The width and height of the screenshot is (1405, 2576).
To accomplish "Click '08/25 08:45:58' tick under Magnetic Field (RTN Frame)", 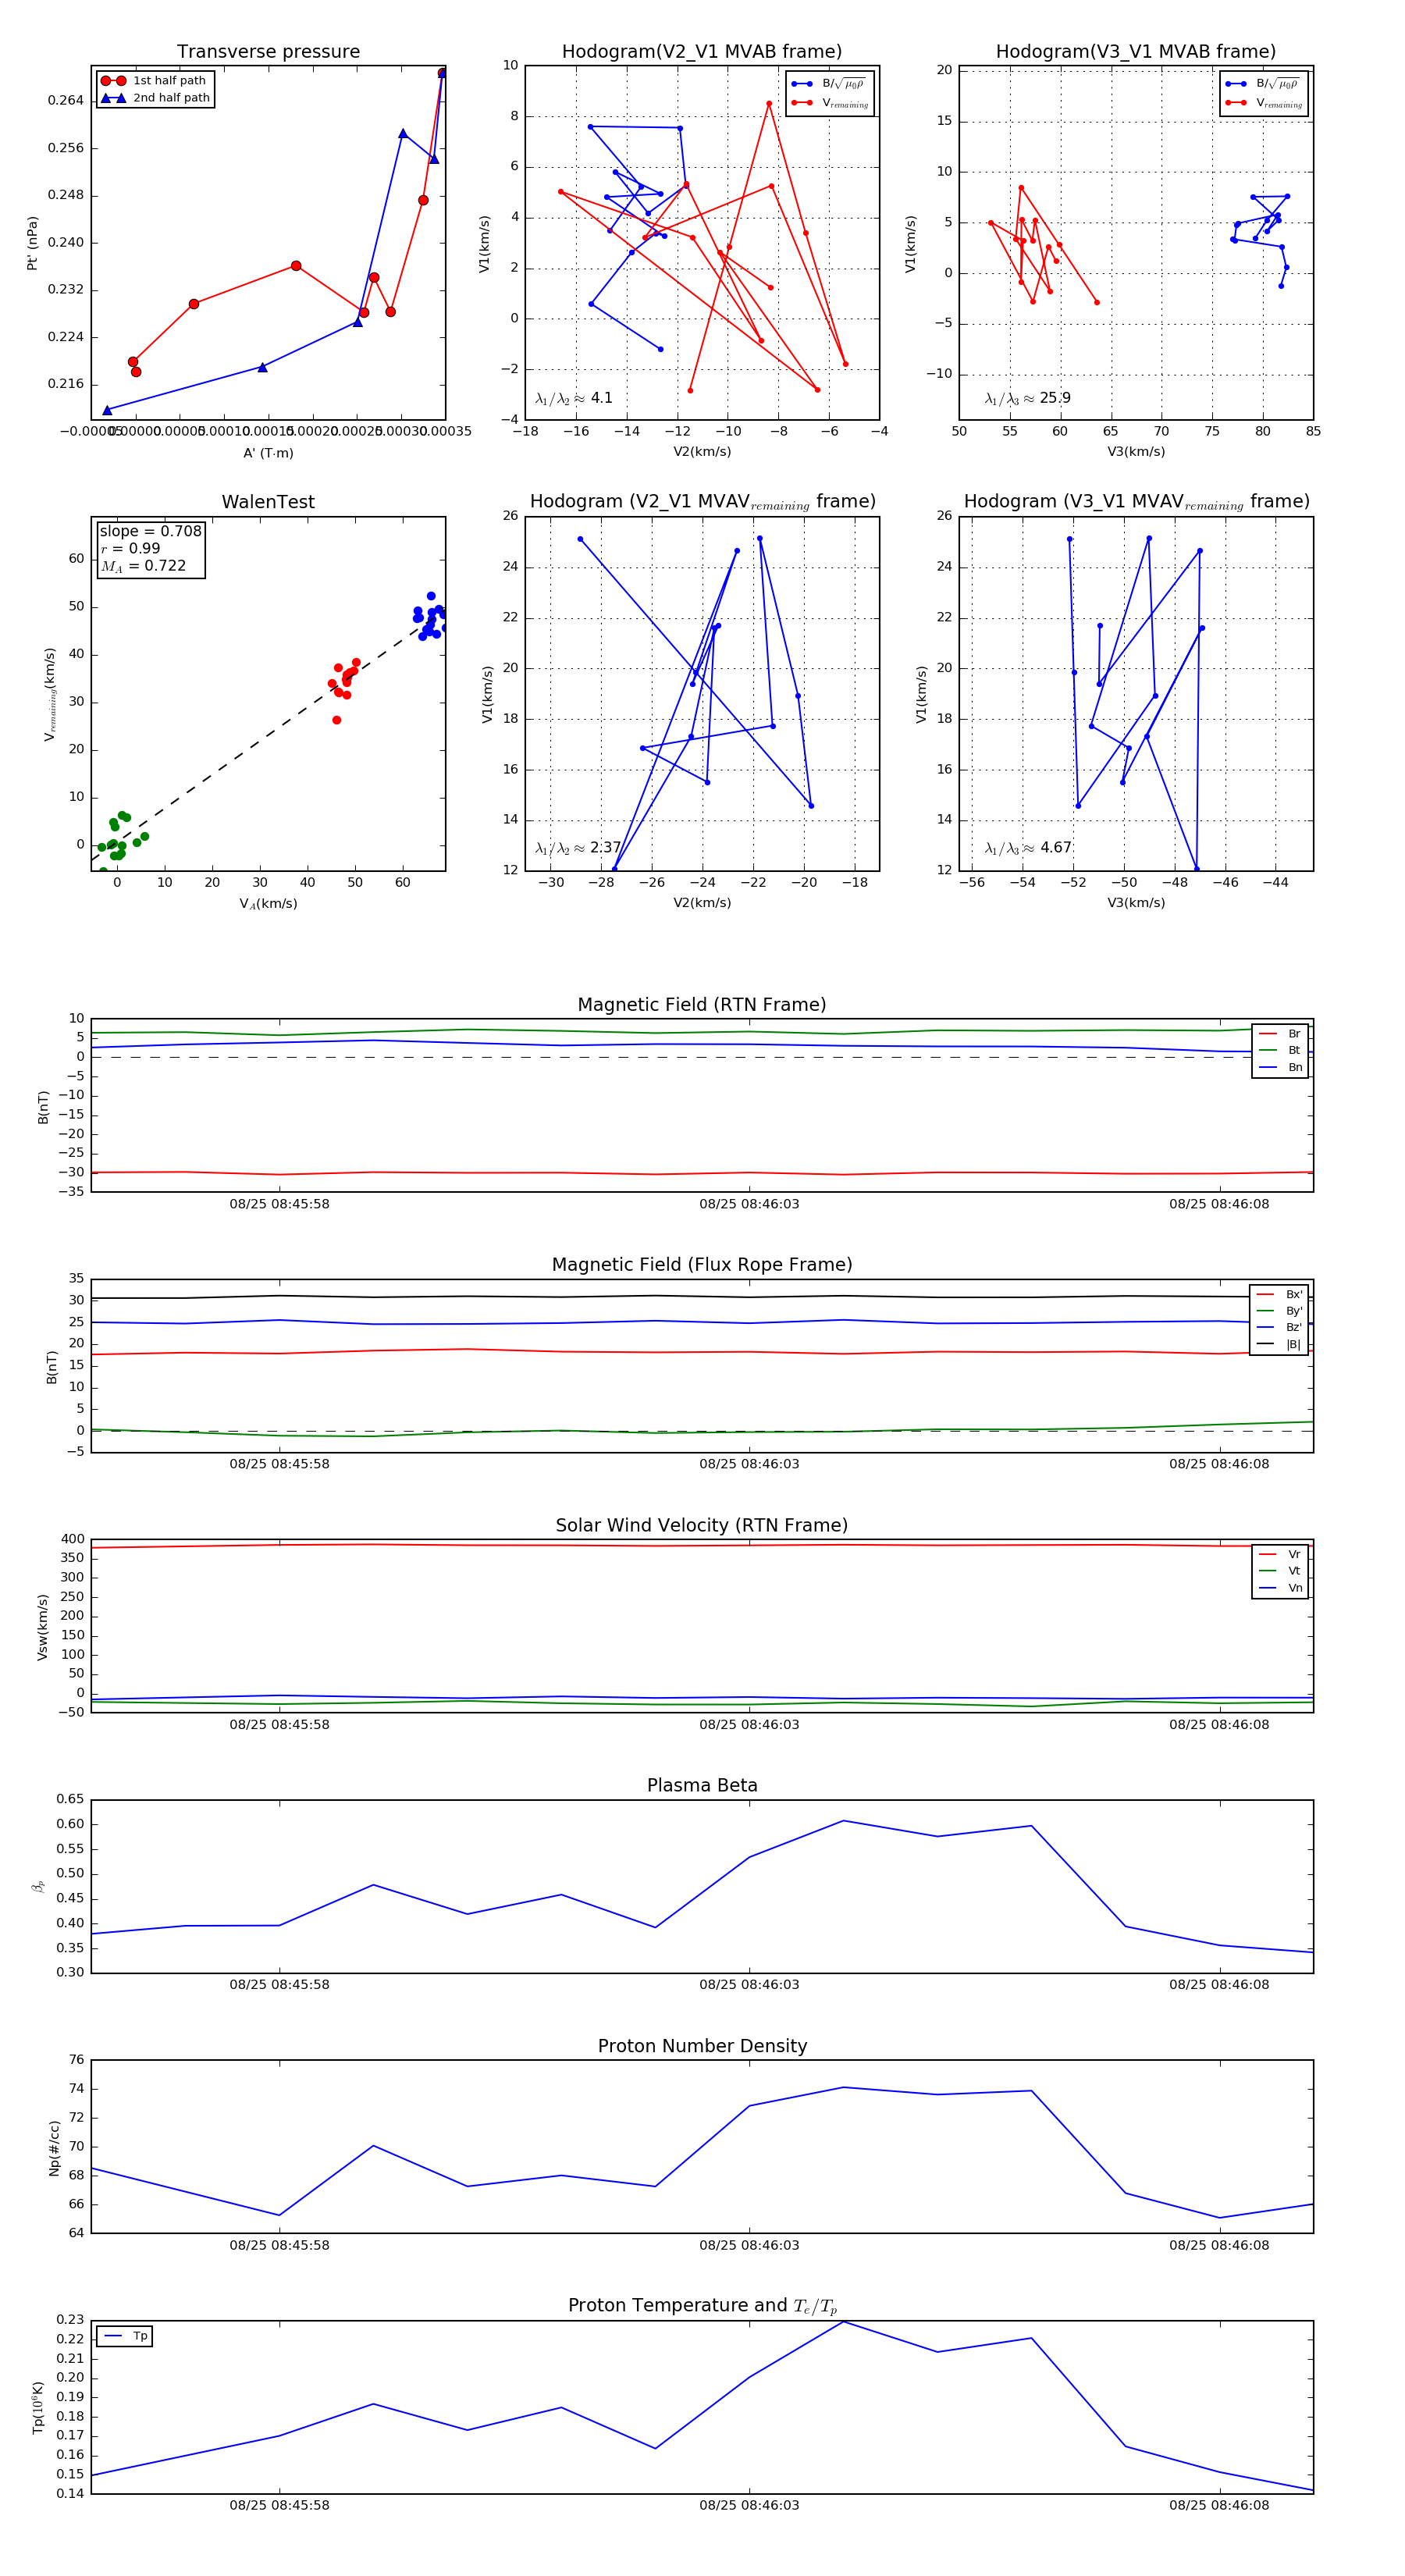I will tap(279, 1204).
